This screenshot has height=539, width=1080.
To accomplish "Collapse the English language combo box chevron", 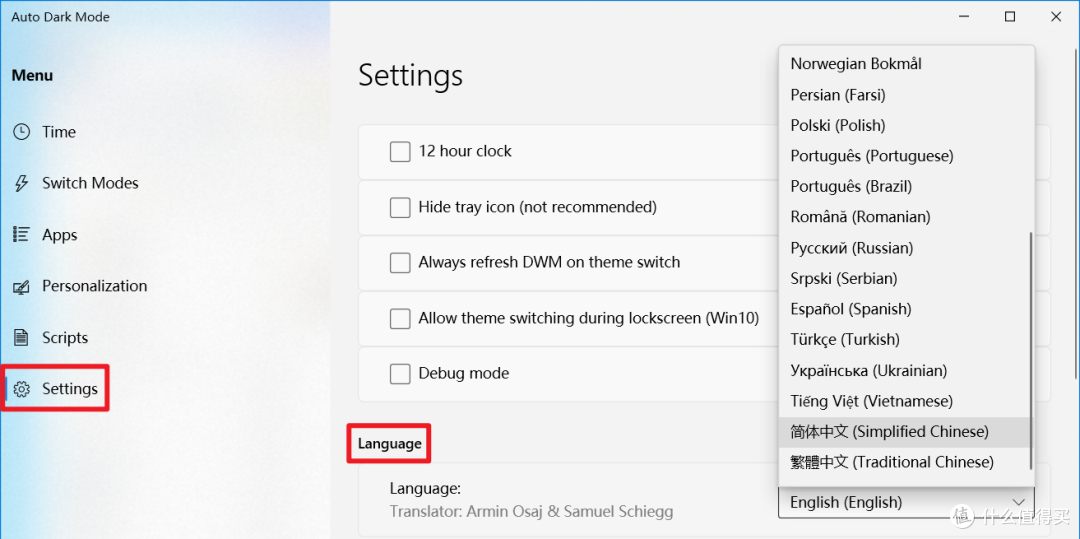I will [x=1019, y=503].
